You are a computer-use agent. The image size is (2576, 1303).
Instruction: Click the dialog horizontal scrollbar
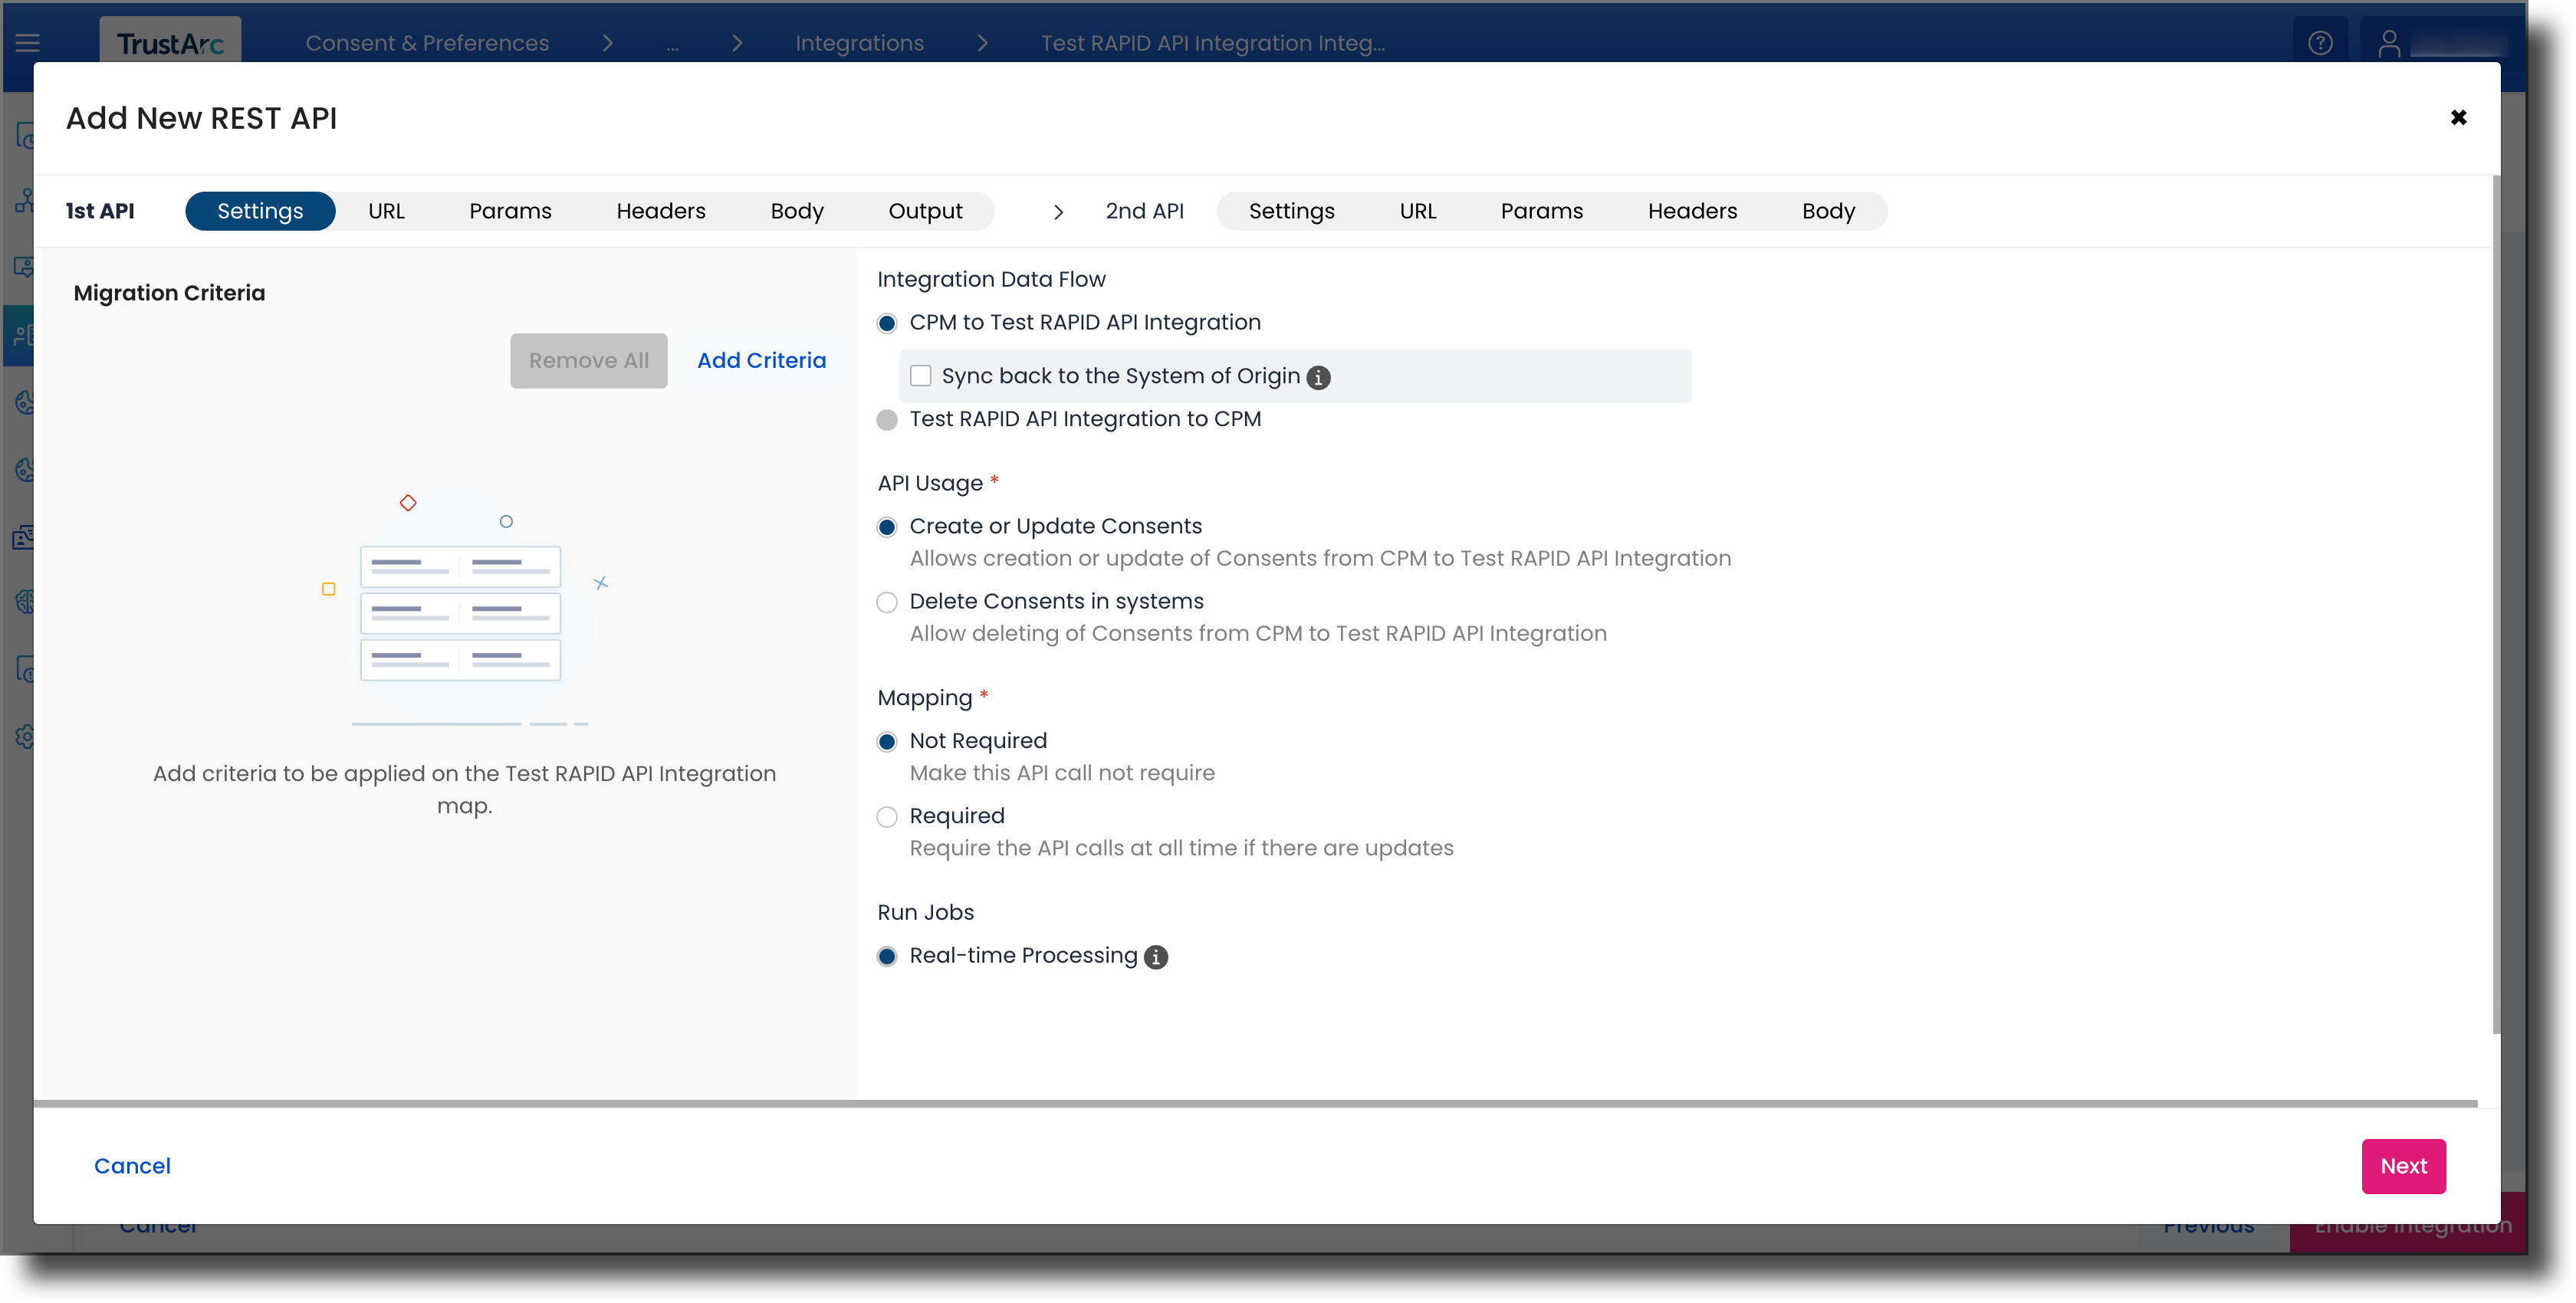click(1256, 1103)
